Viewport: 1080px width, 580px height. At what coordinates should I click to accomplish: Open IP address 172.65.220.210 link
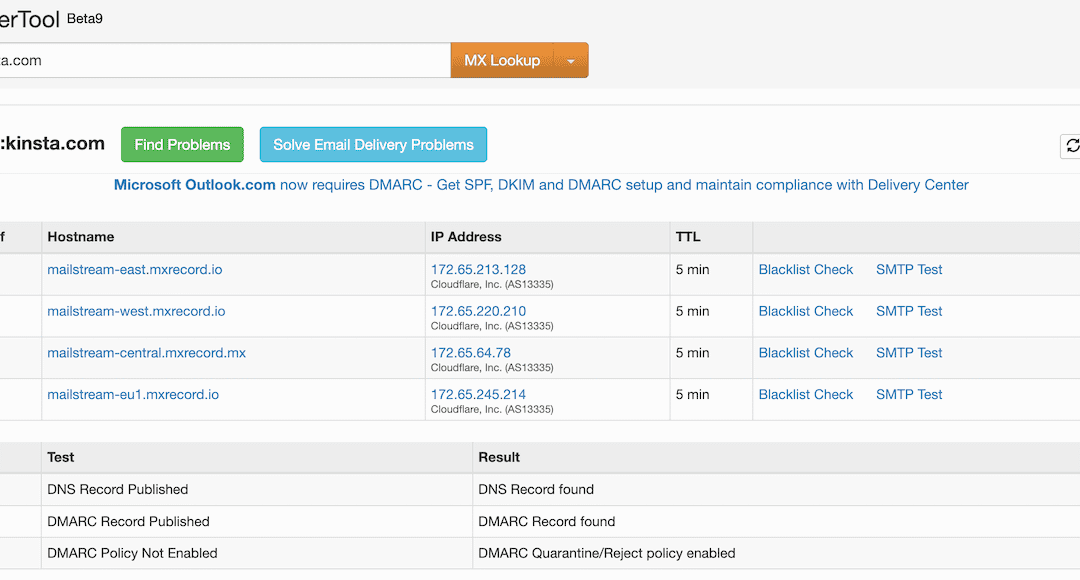click(478, 311)
